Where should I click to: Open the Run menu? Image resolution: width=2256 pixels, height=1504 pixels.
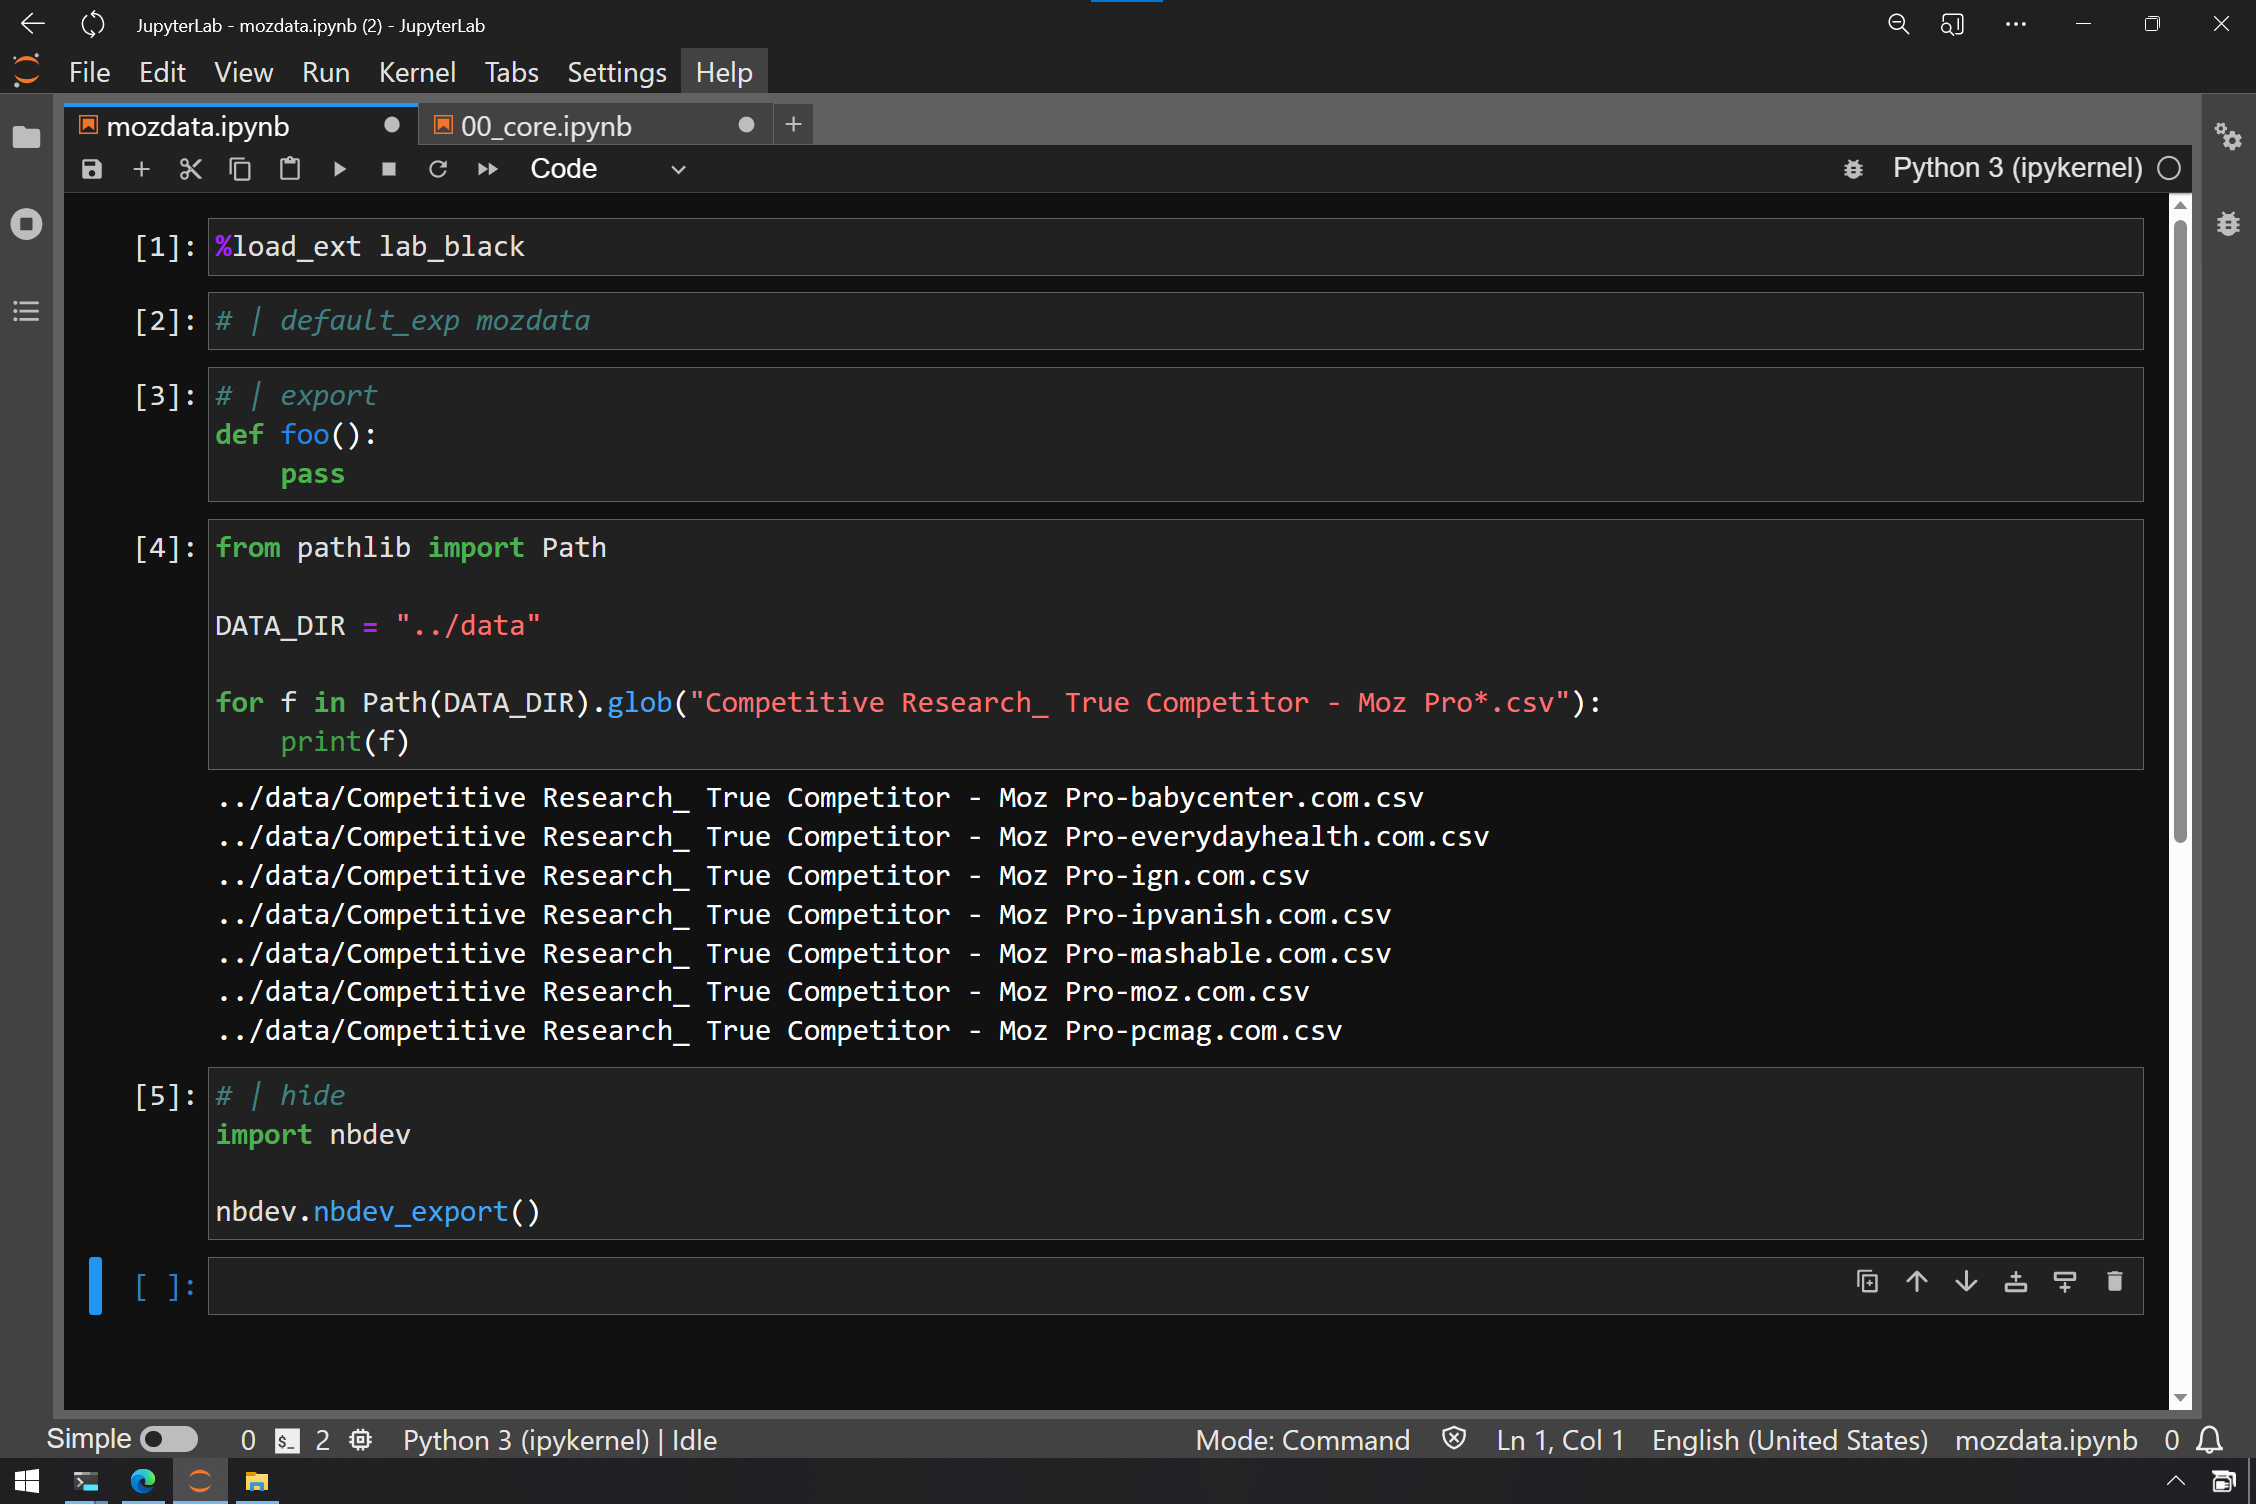[x=326, y=72]
